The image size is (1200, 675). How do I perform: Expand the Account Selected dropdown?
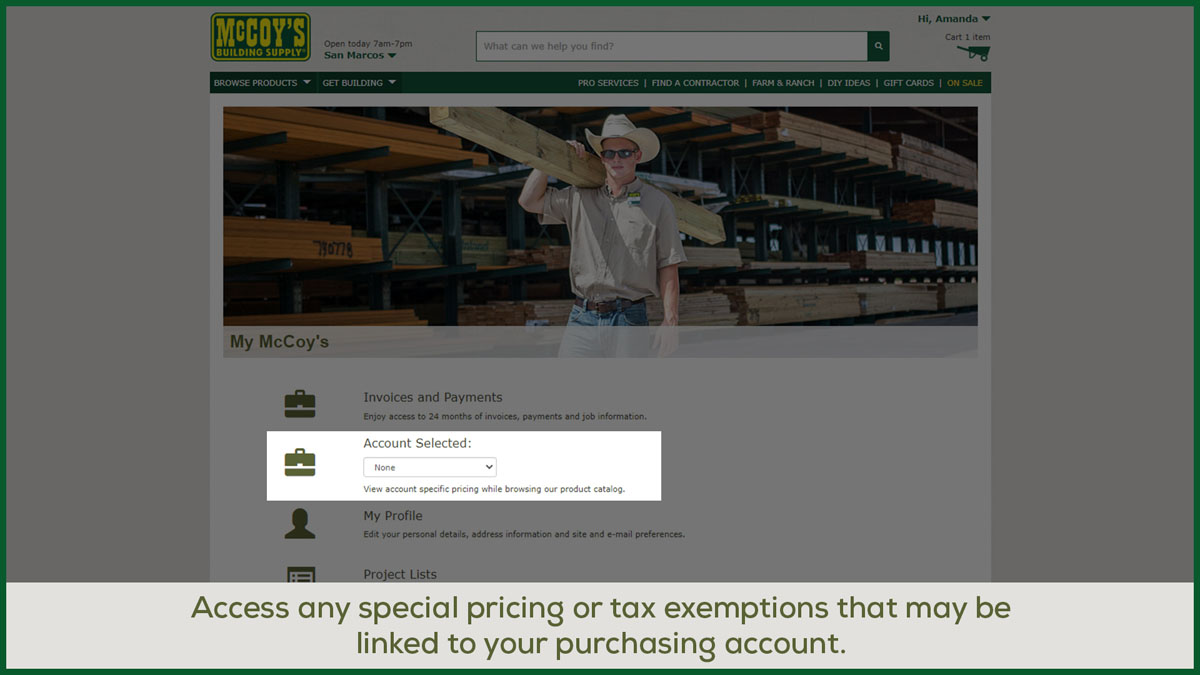pyautogui.click(x=429, y=467)
